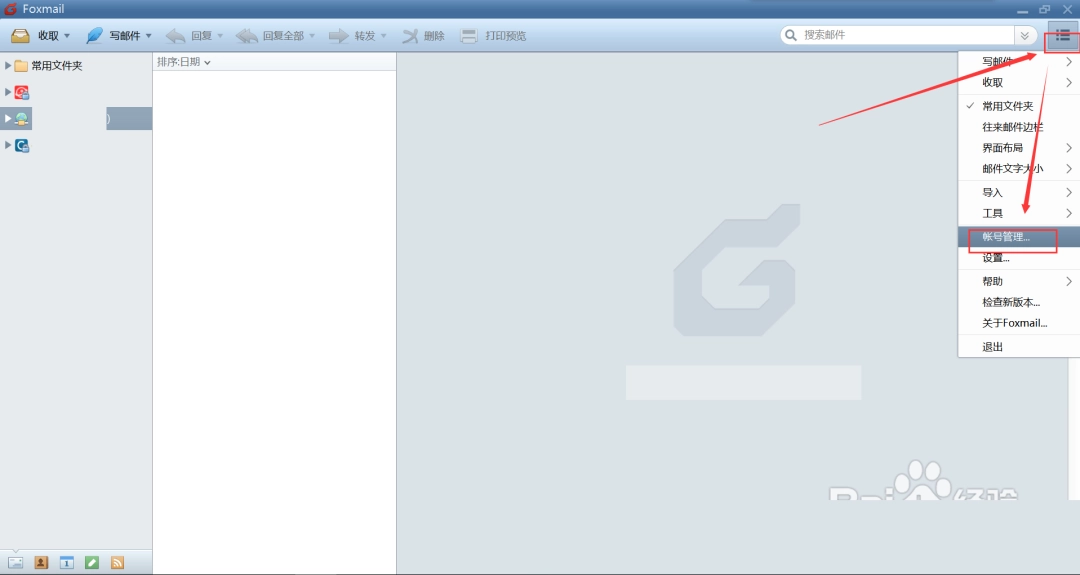Open 收取 submenu in the main menu

coord(1019,82)
